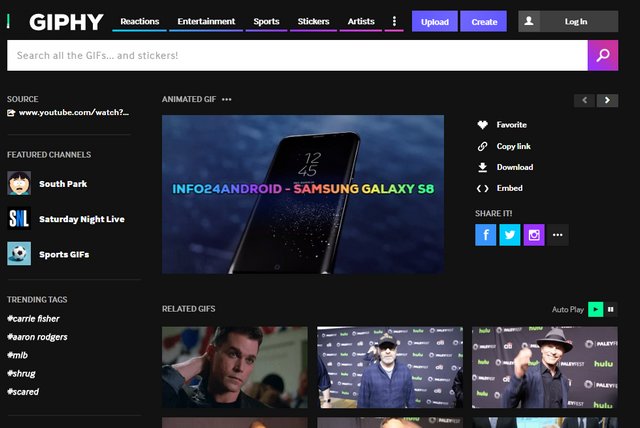Open the Reactions category
This screenshot has width=640, height=428.
(140, 21)
